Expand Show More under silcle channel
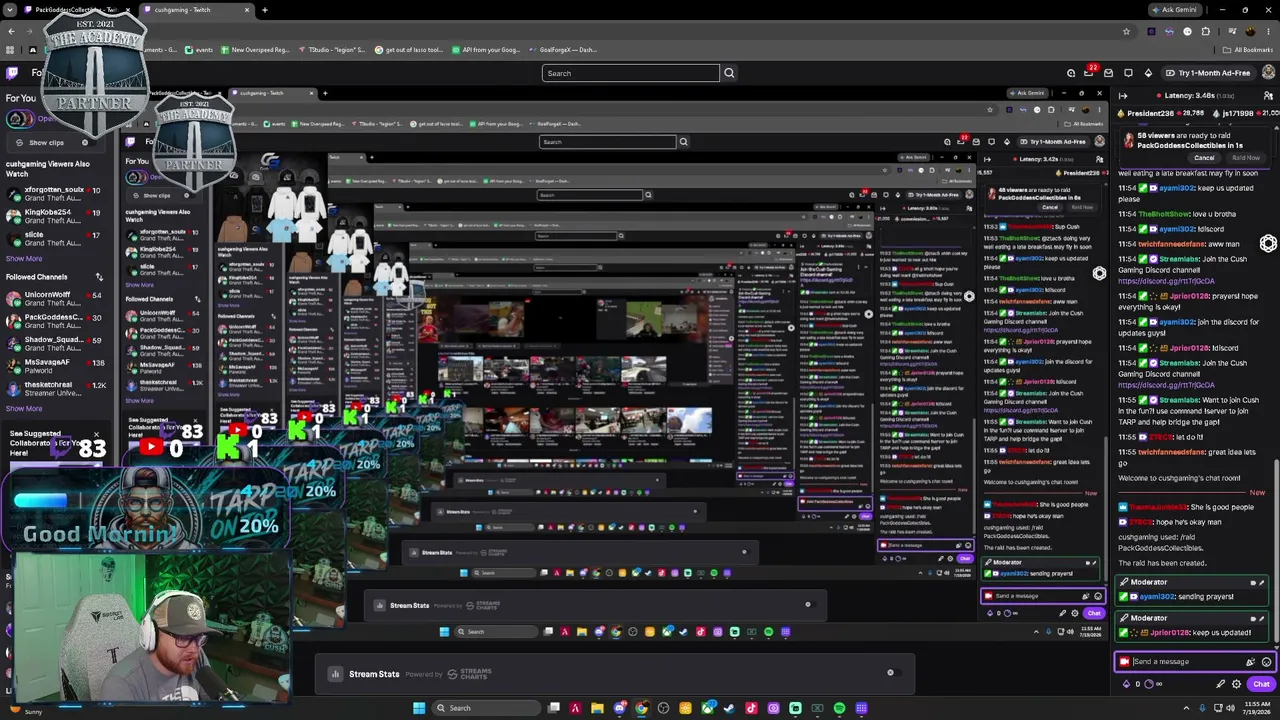Image resolution: width=1280 pixels, height=720 pixels. (x=24, y=259)
